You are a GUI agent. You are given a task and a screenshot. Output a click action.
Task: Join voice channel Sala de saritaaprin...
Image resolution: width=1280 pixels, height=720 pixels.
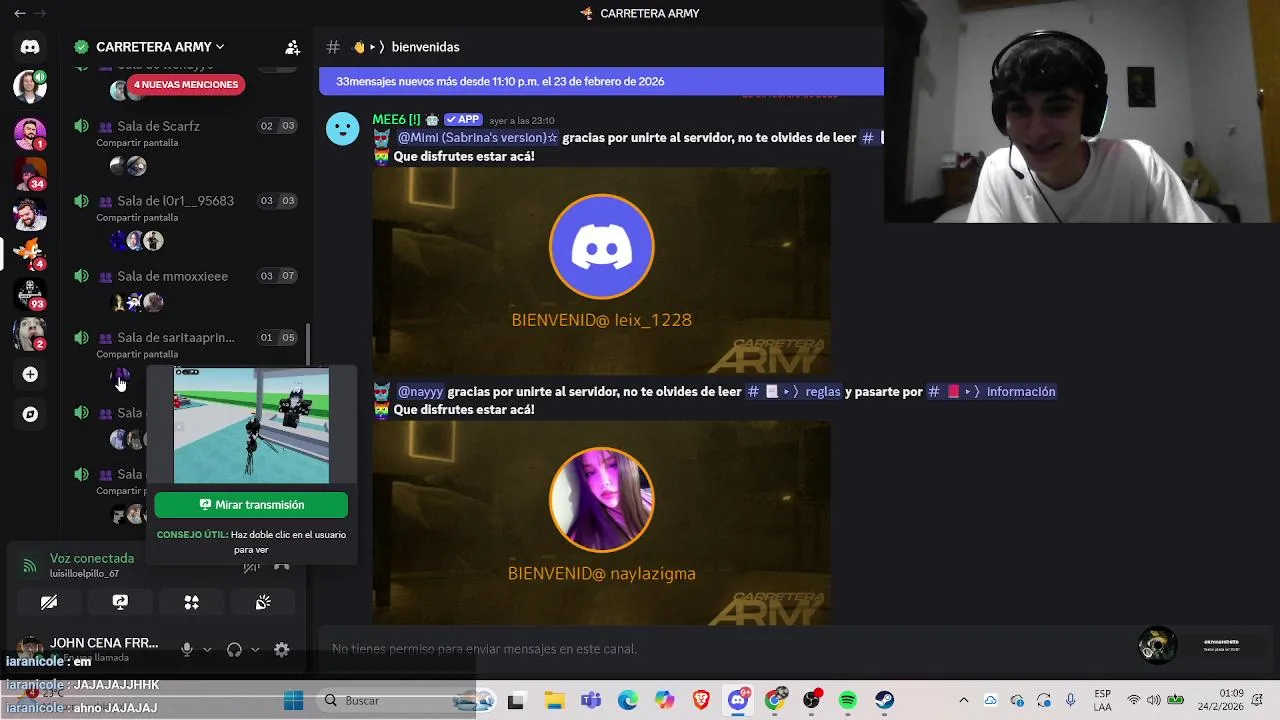(175, 338)
